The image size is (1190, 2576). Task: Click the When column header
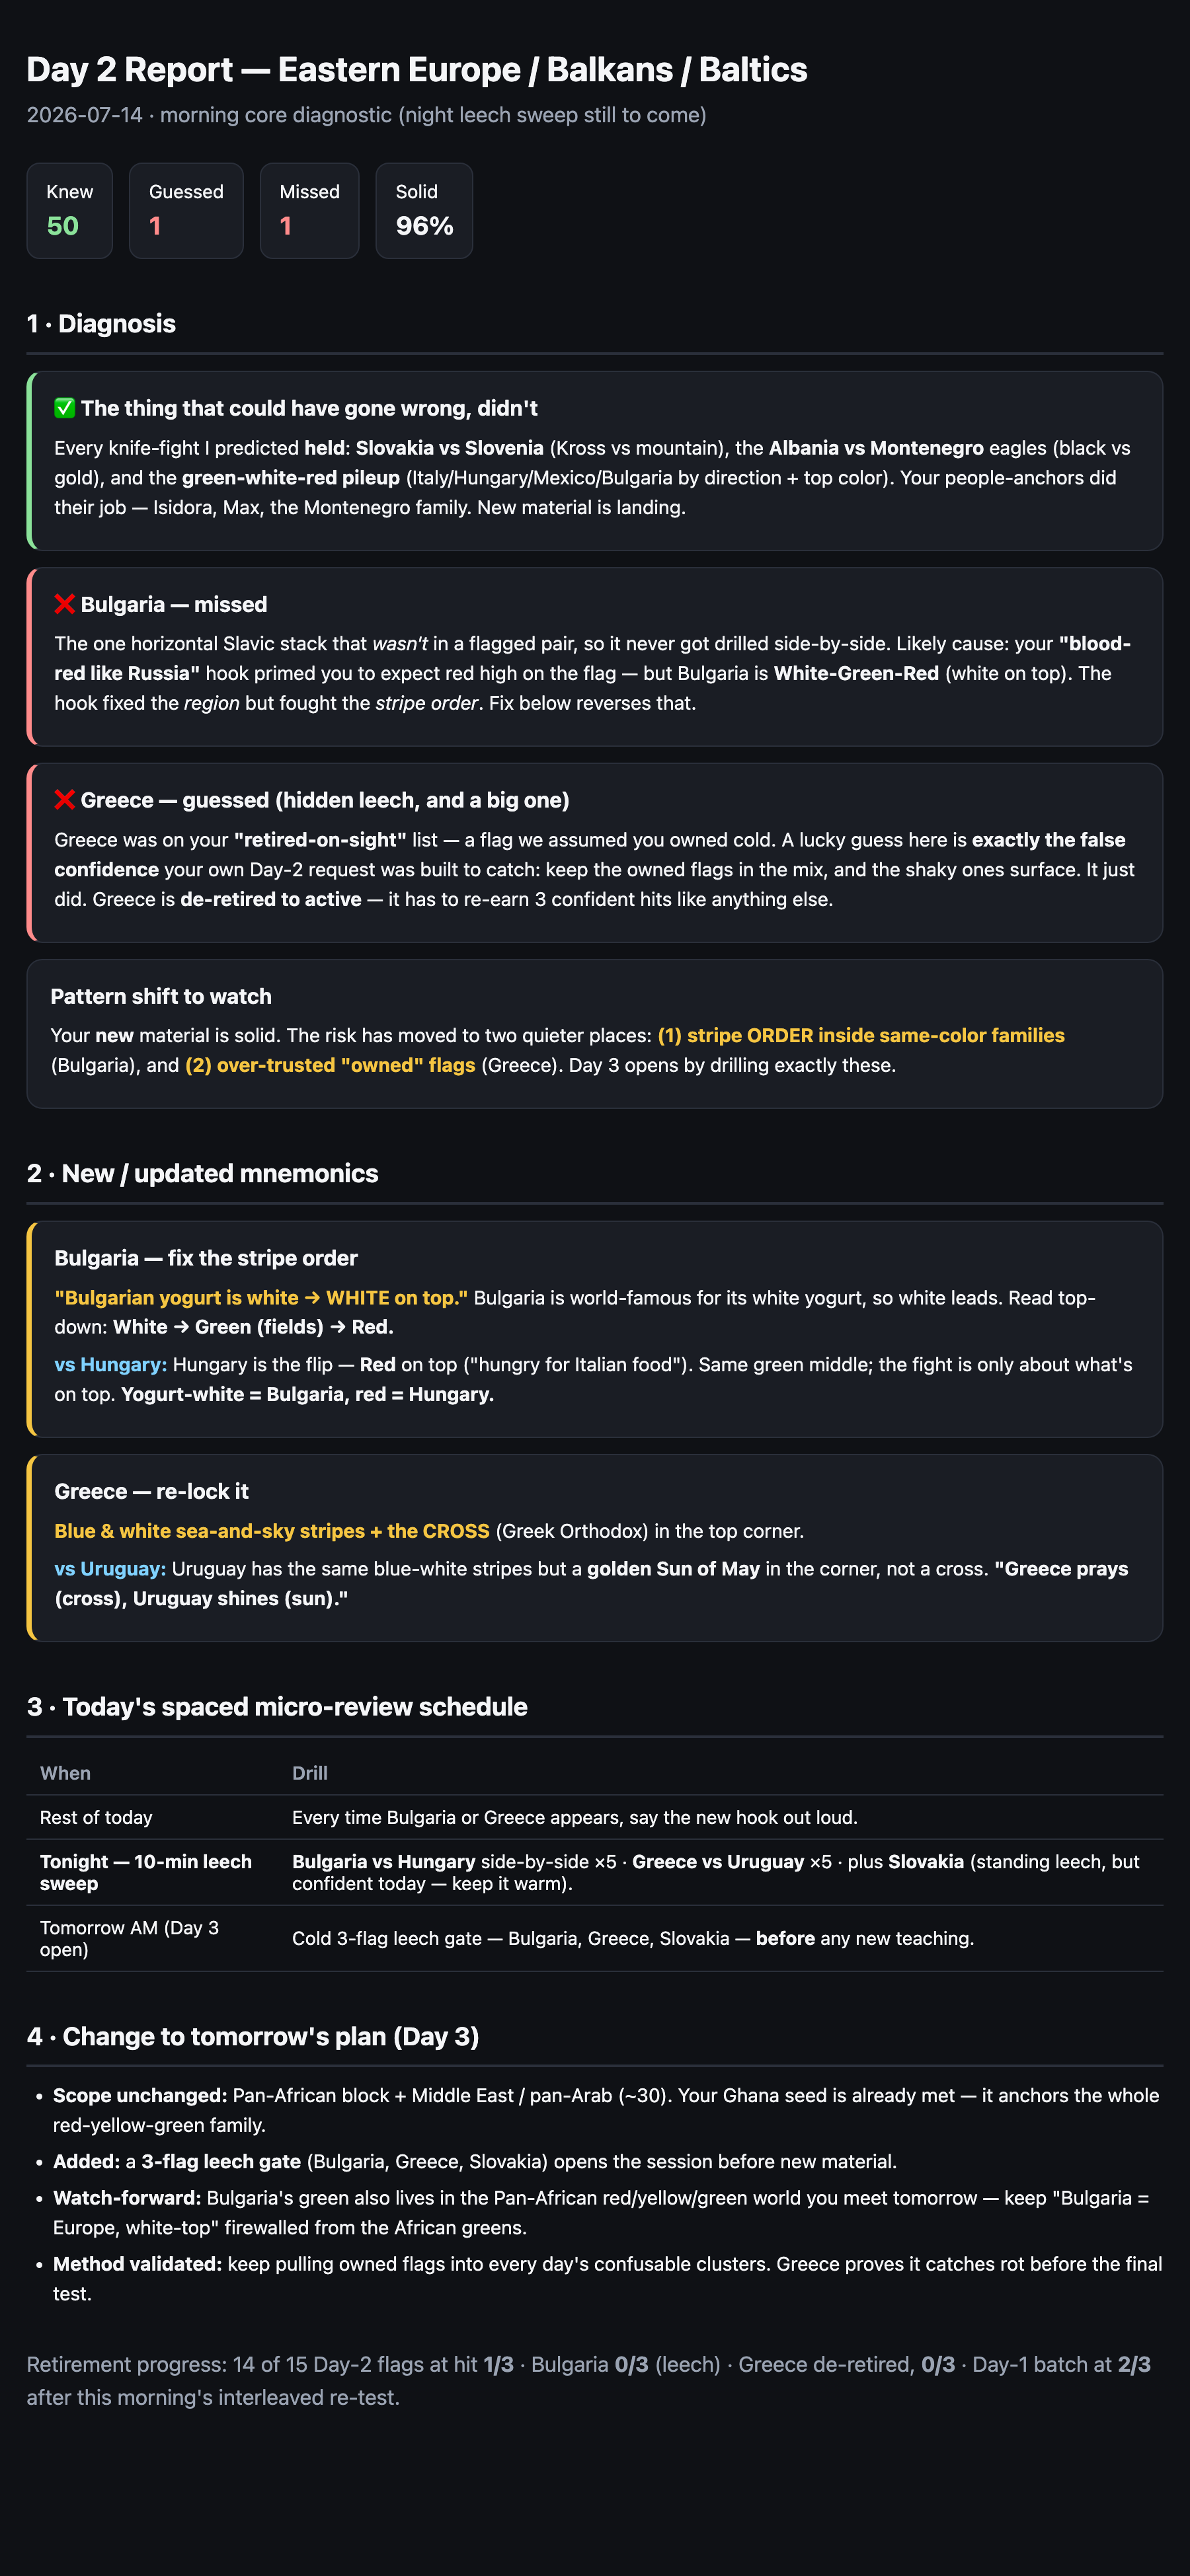coord(65,1773)
